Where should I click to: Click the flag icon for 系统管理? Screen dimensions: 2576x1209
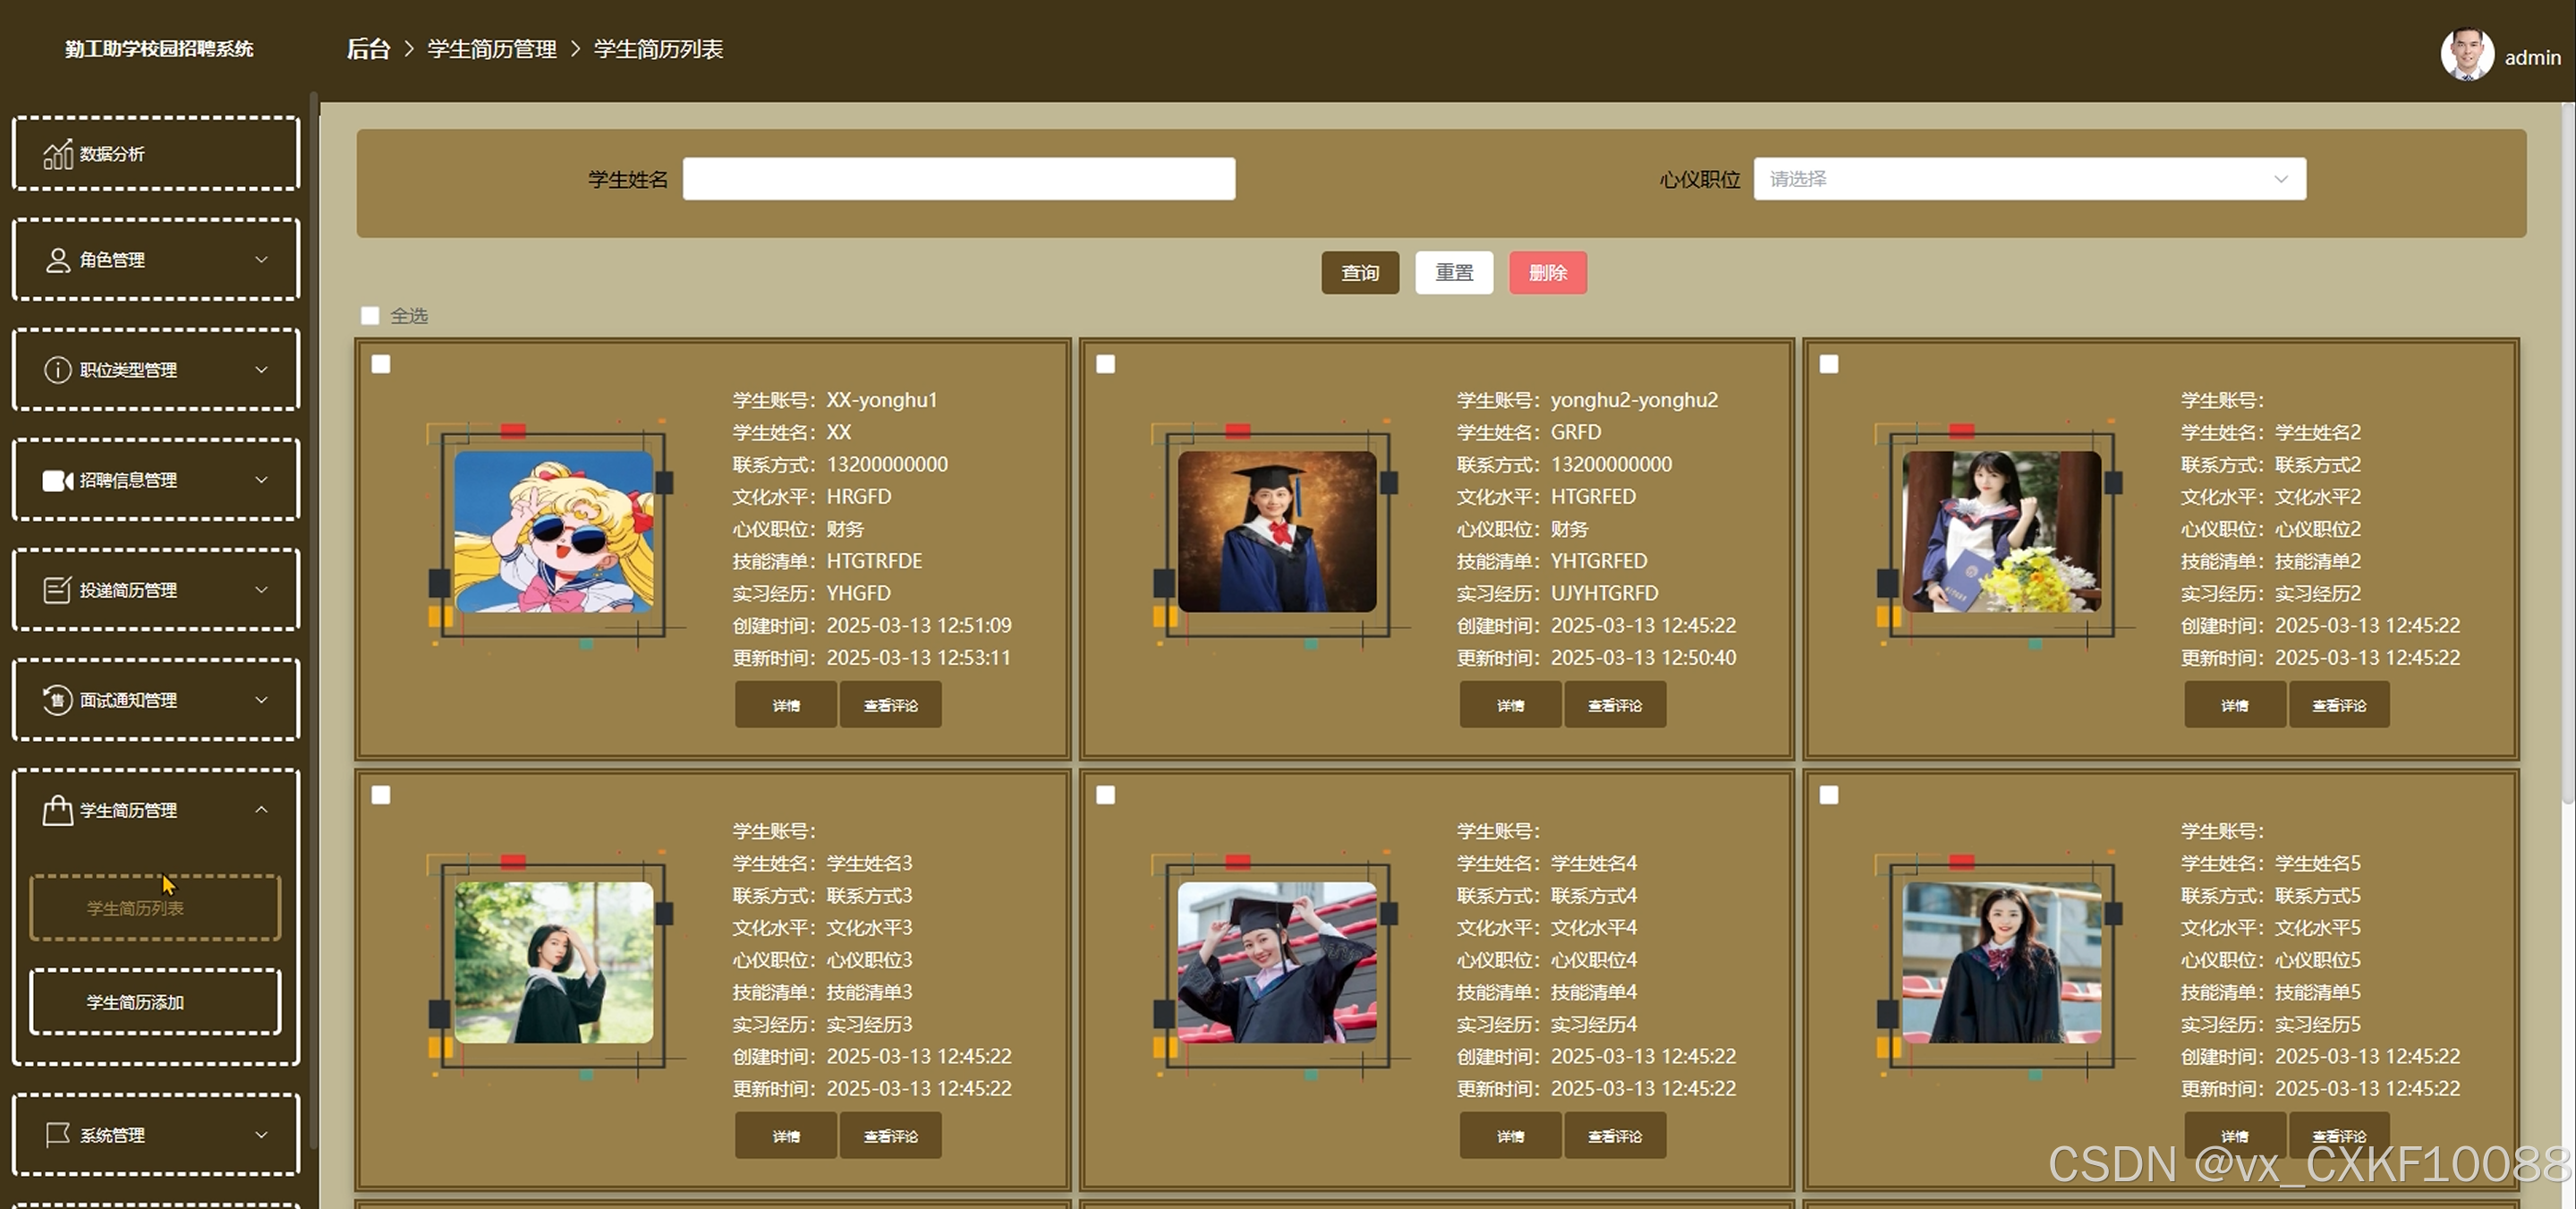tap(58, 1135)
